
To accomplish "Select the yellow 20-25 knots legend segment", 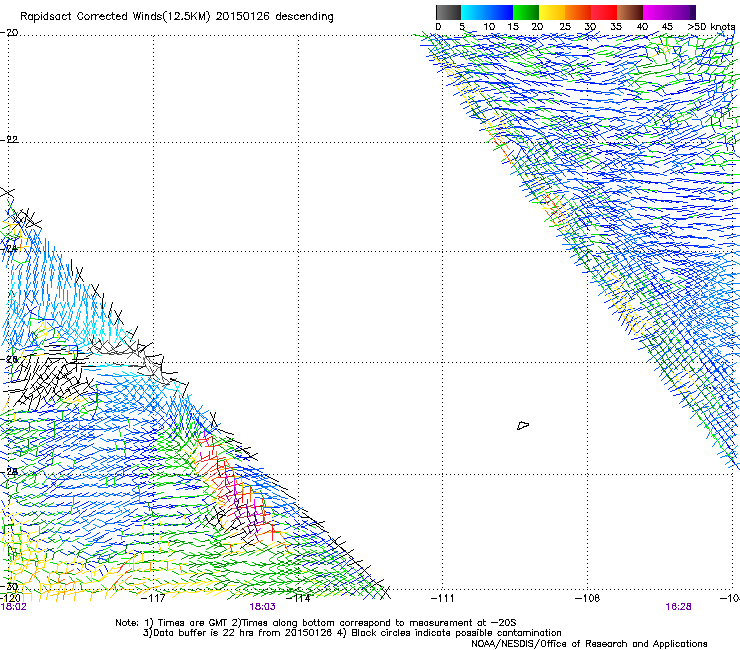I will pos(552,12).
